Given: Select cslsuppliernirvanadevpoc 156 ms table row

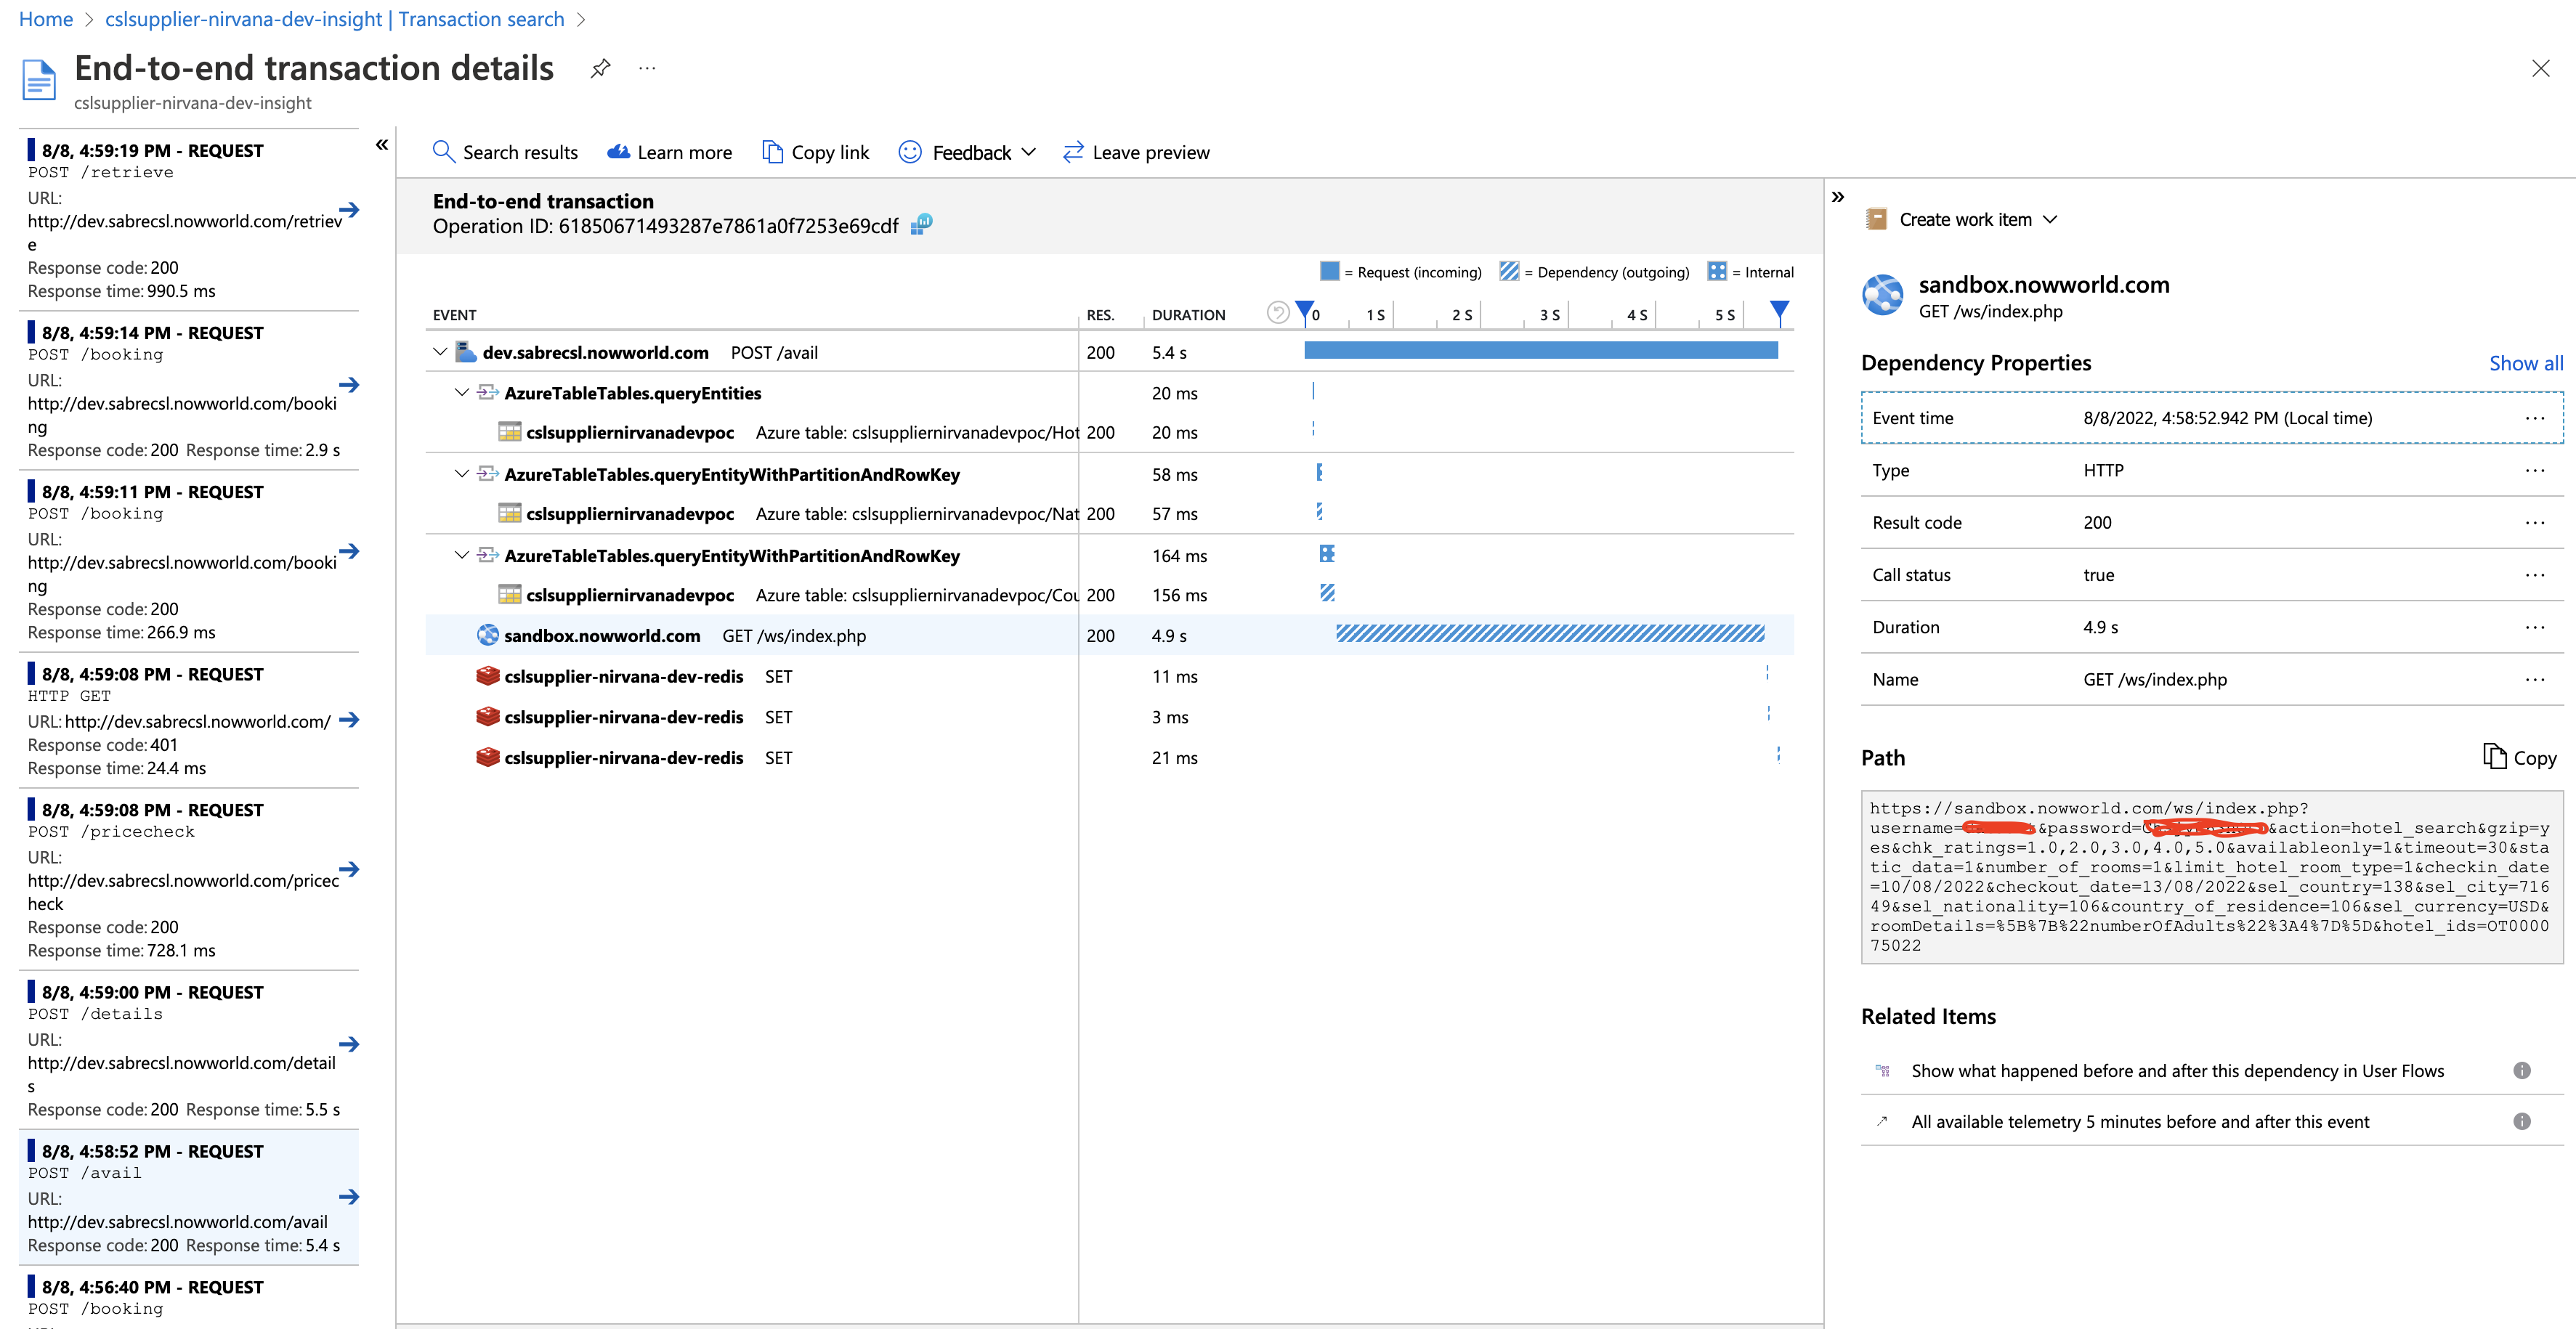Looking at the screenshot, I should [1109, 595].
